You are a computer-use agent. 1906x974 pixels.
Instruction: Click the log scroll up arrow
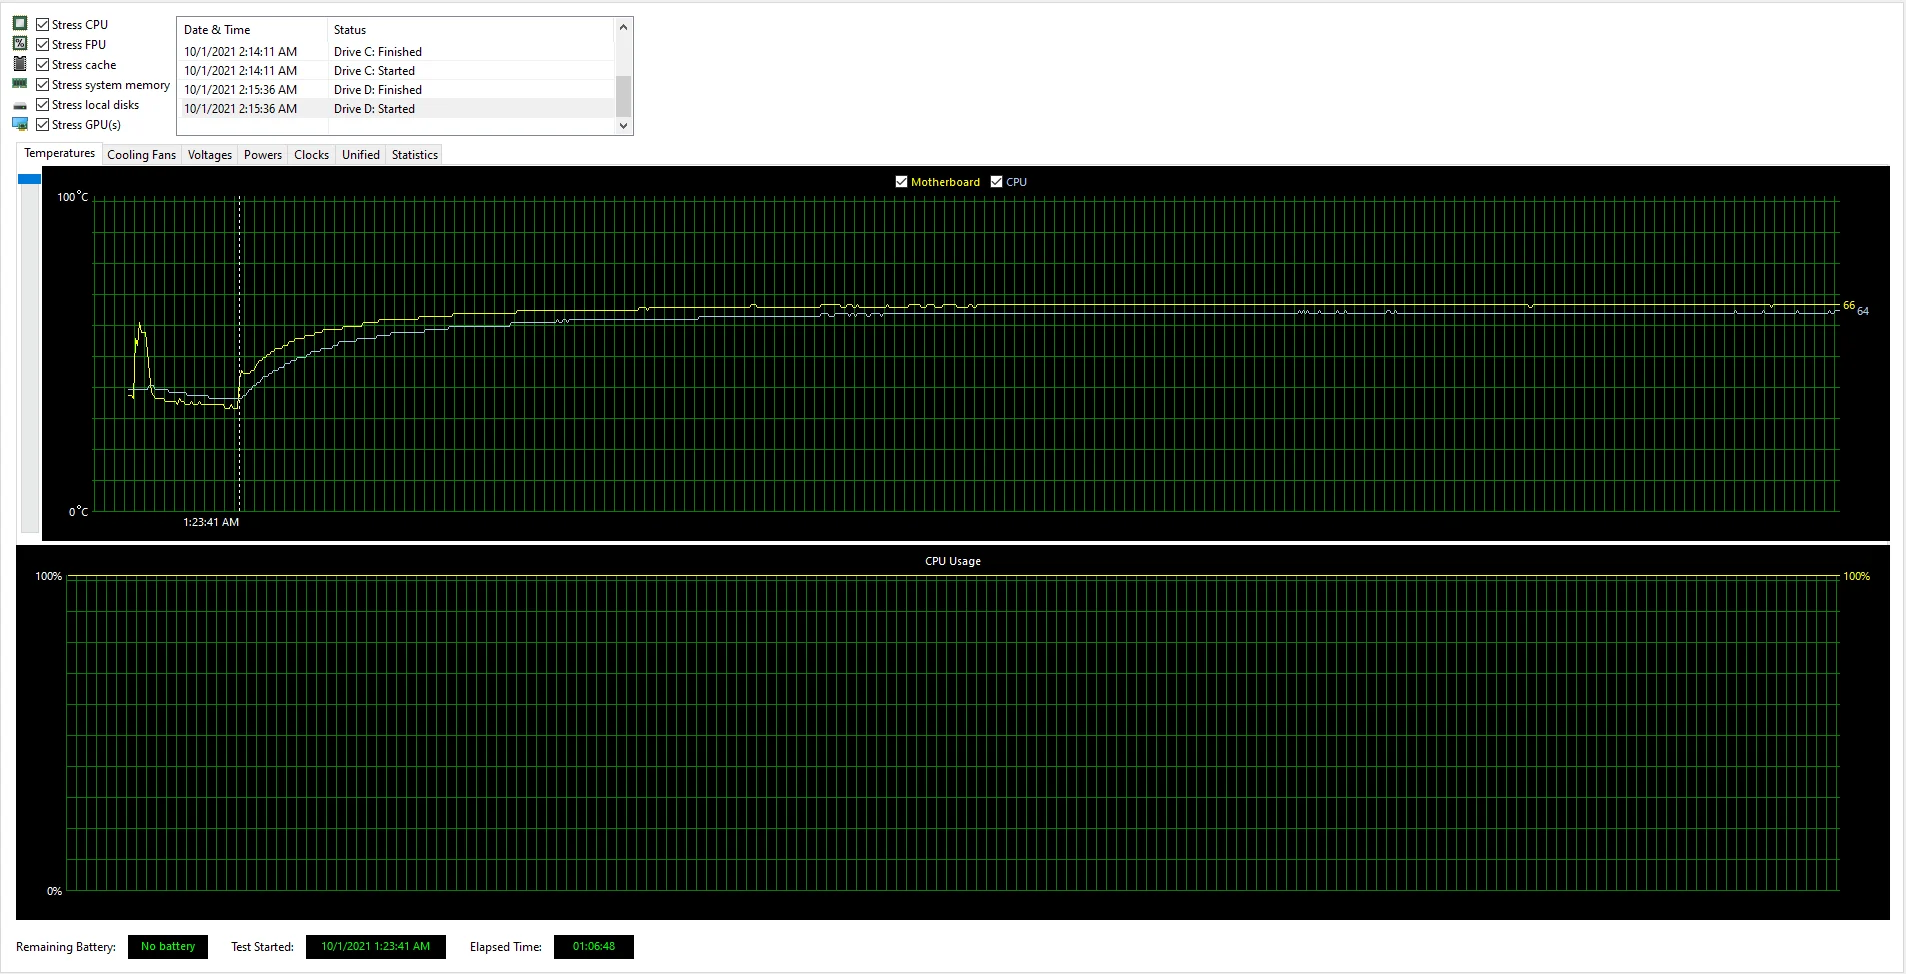coord(623,27)
